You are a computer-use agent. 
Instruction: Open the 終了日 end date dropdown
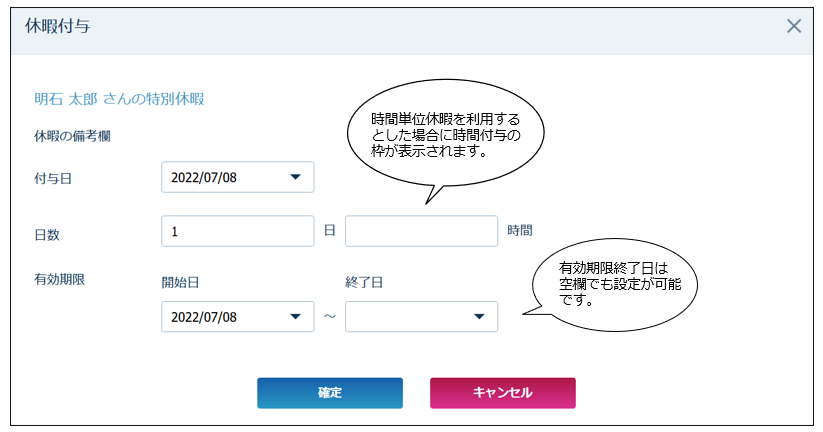[x=421, y=317]
